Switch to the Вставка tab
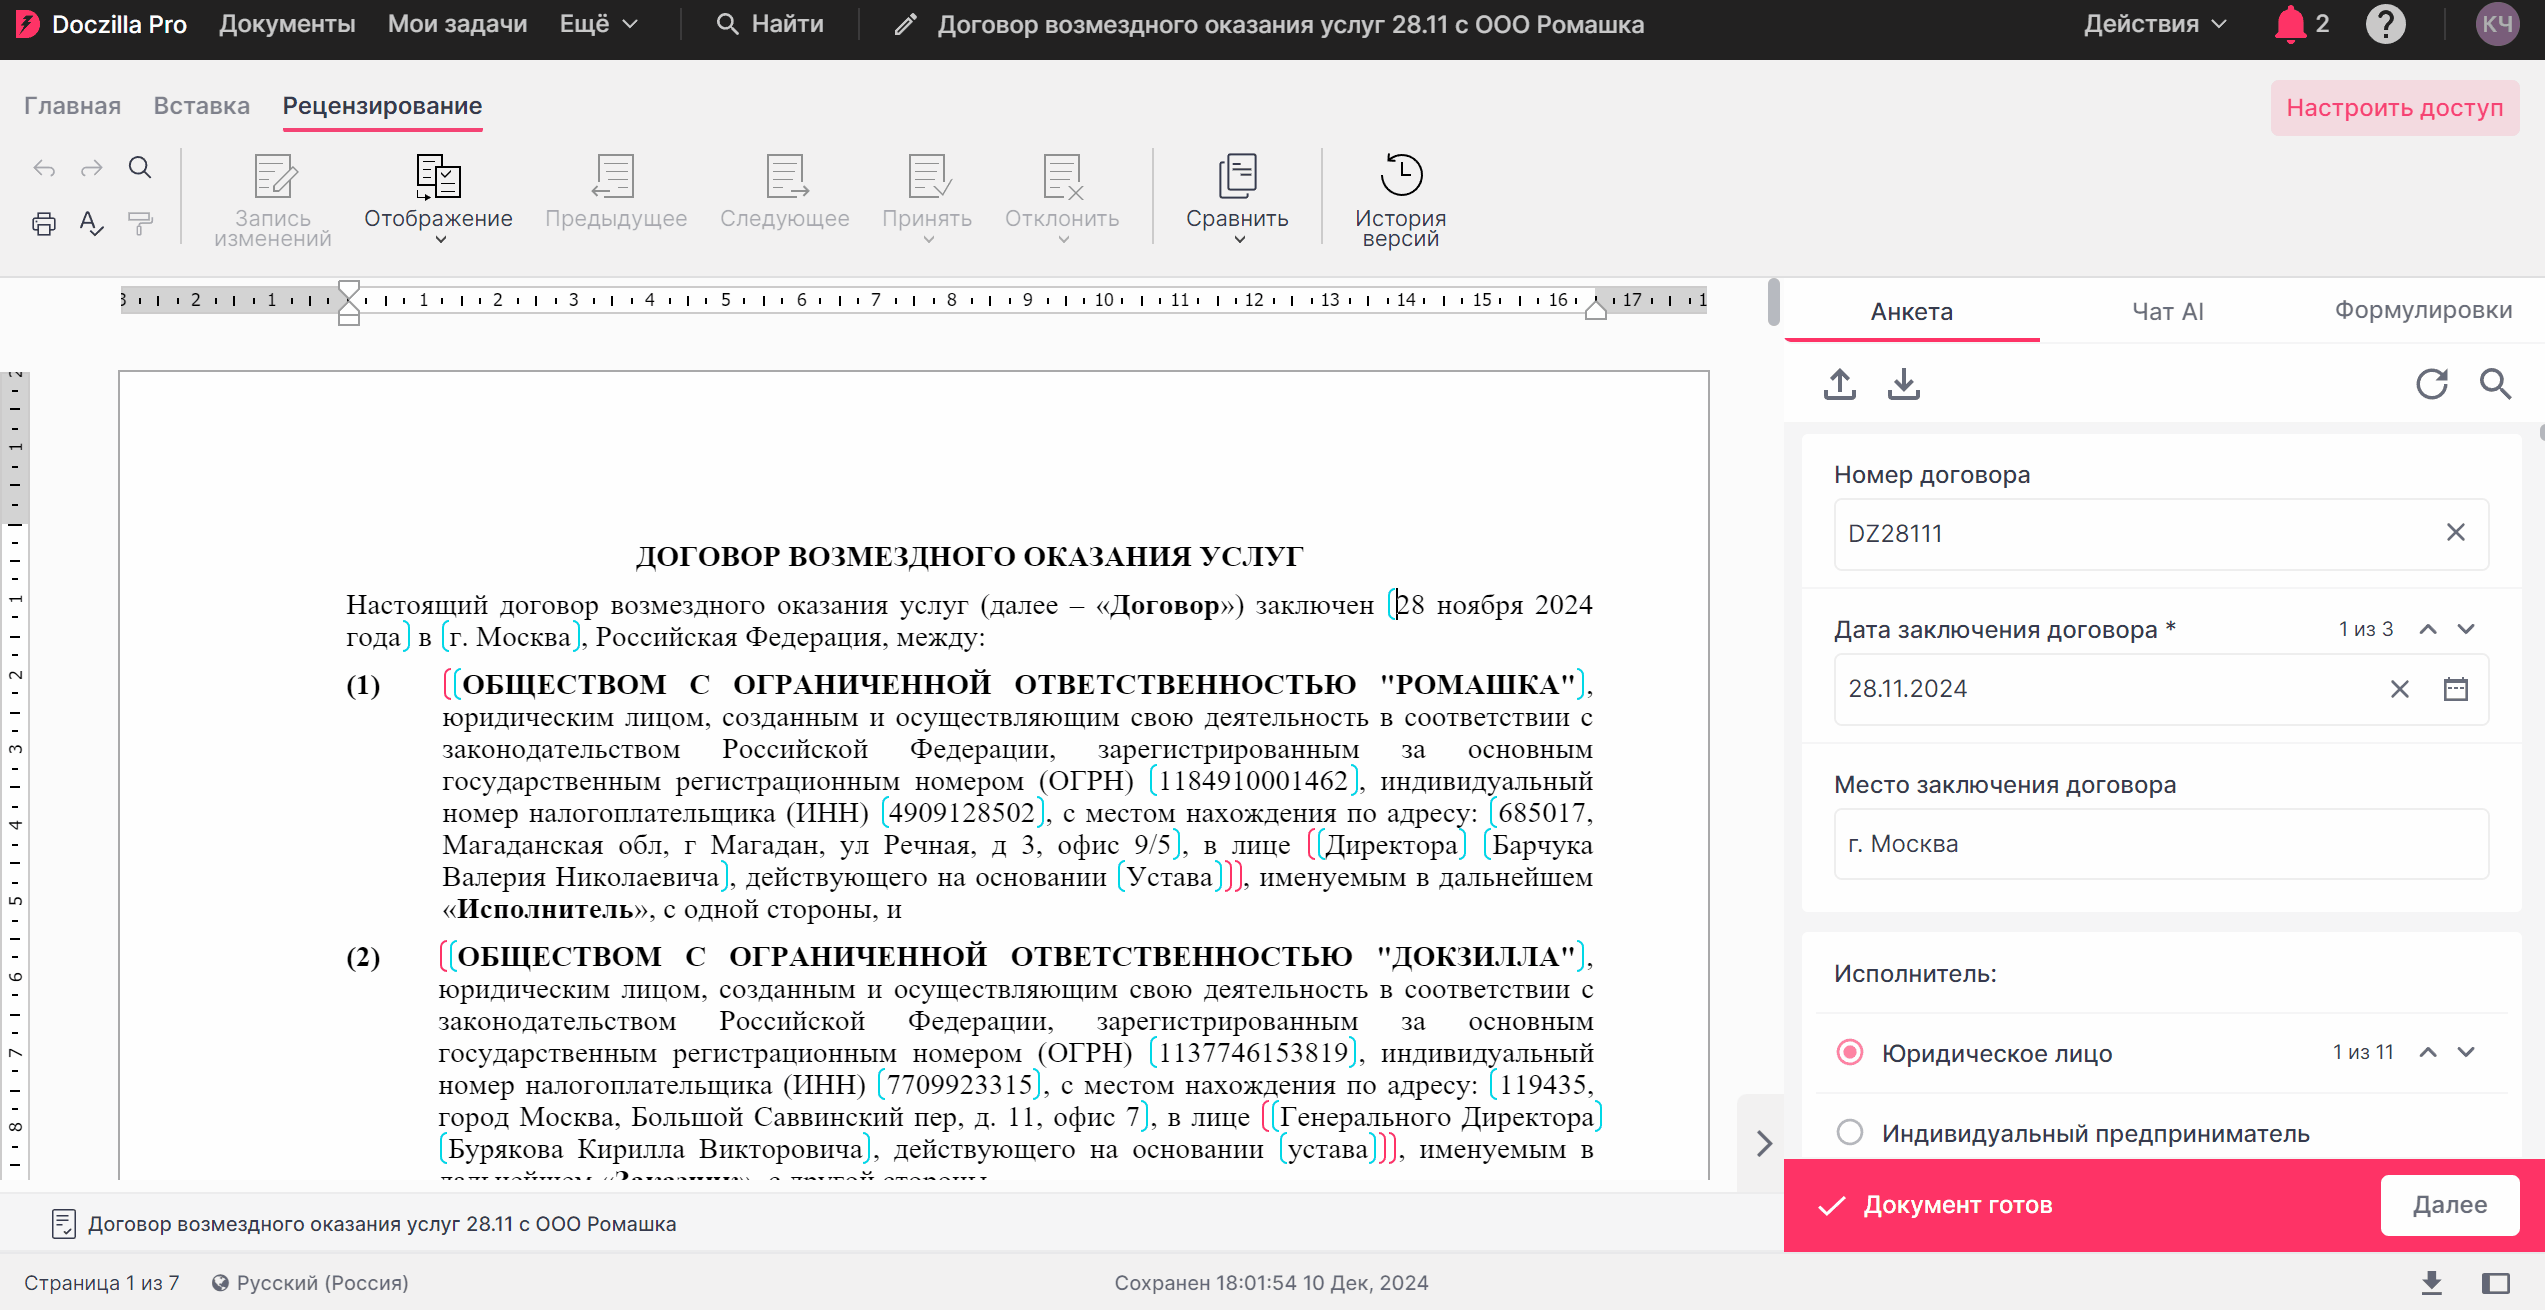This screenshot has width=2545, height=1310. coord(202,106)
